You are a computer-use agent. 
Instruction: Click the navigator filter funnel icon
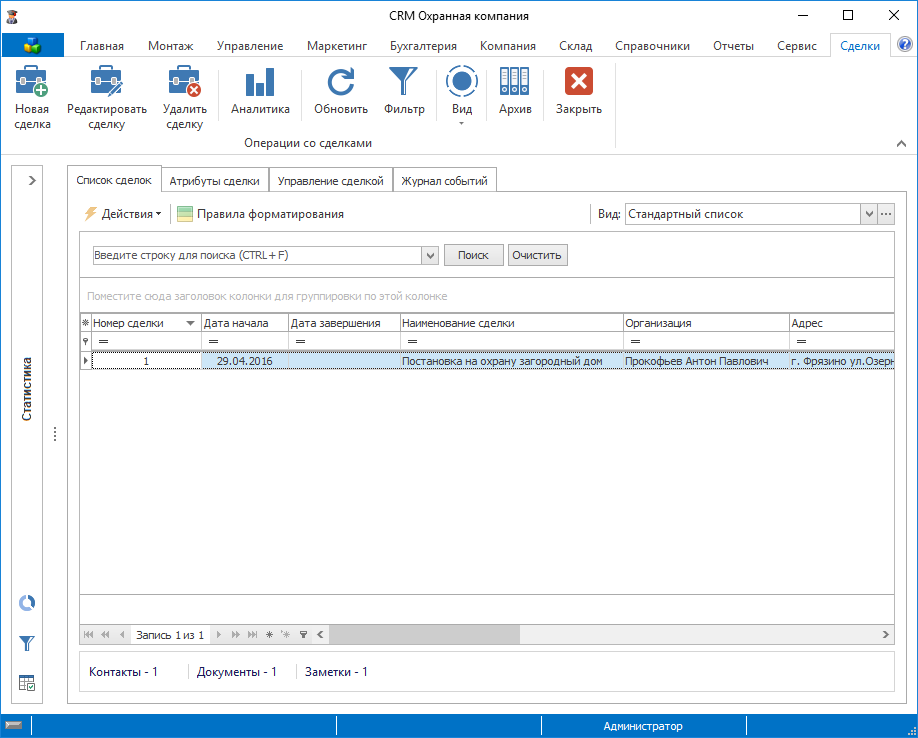coord(303,634)
